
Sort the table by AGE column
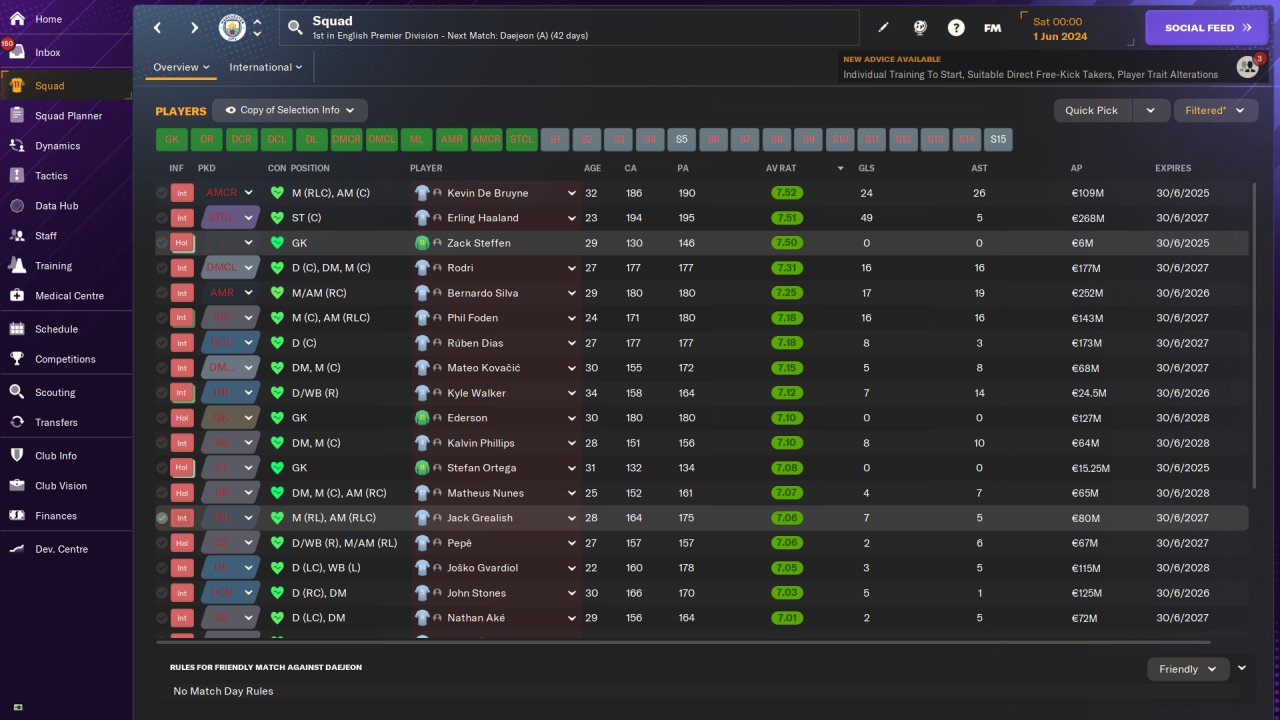592,168
